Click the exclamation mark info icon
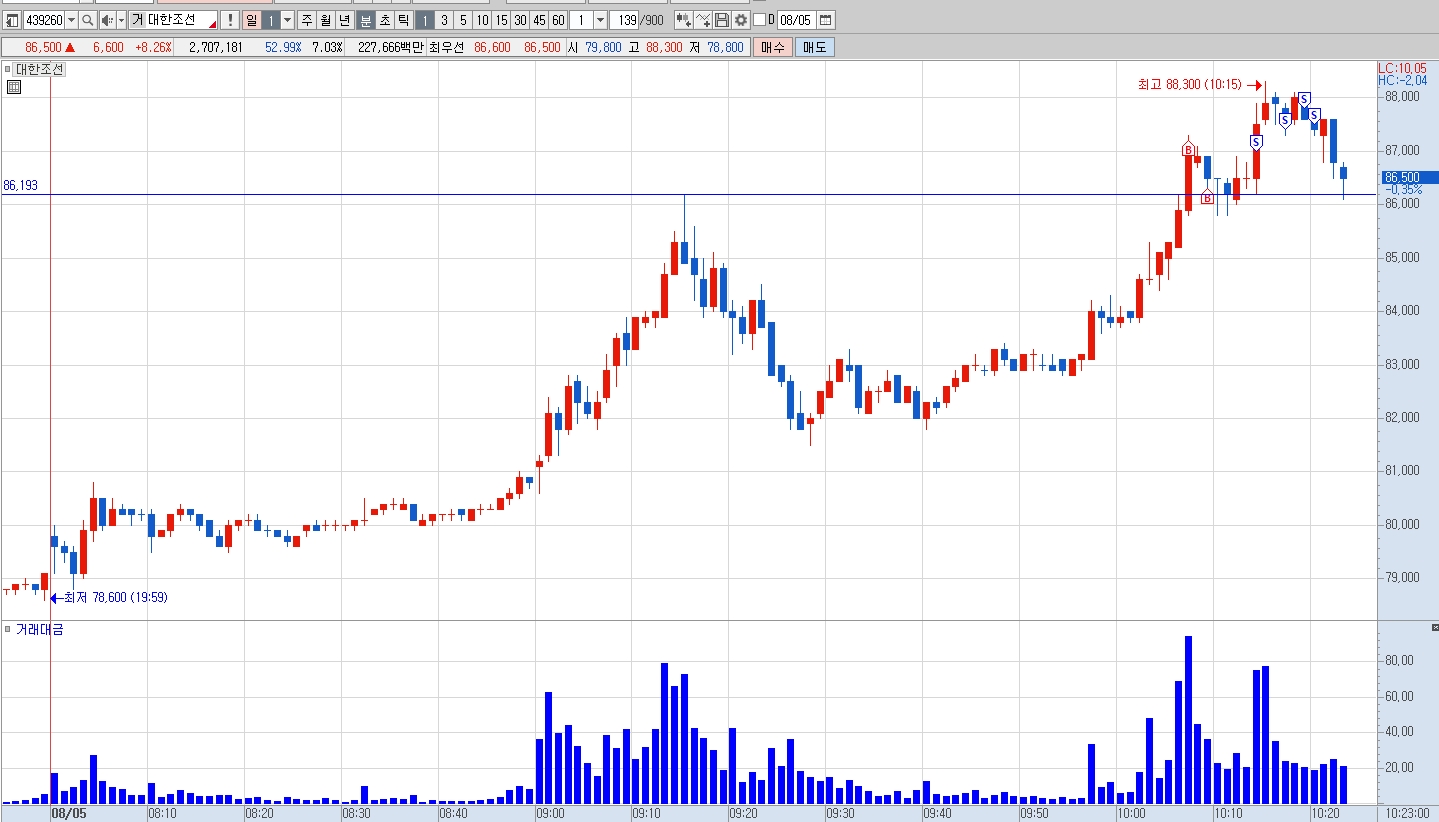 tap(230, 20)
